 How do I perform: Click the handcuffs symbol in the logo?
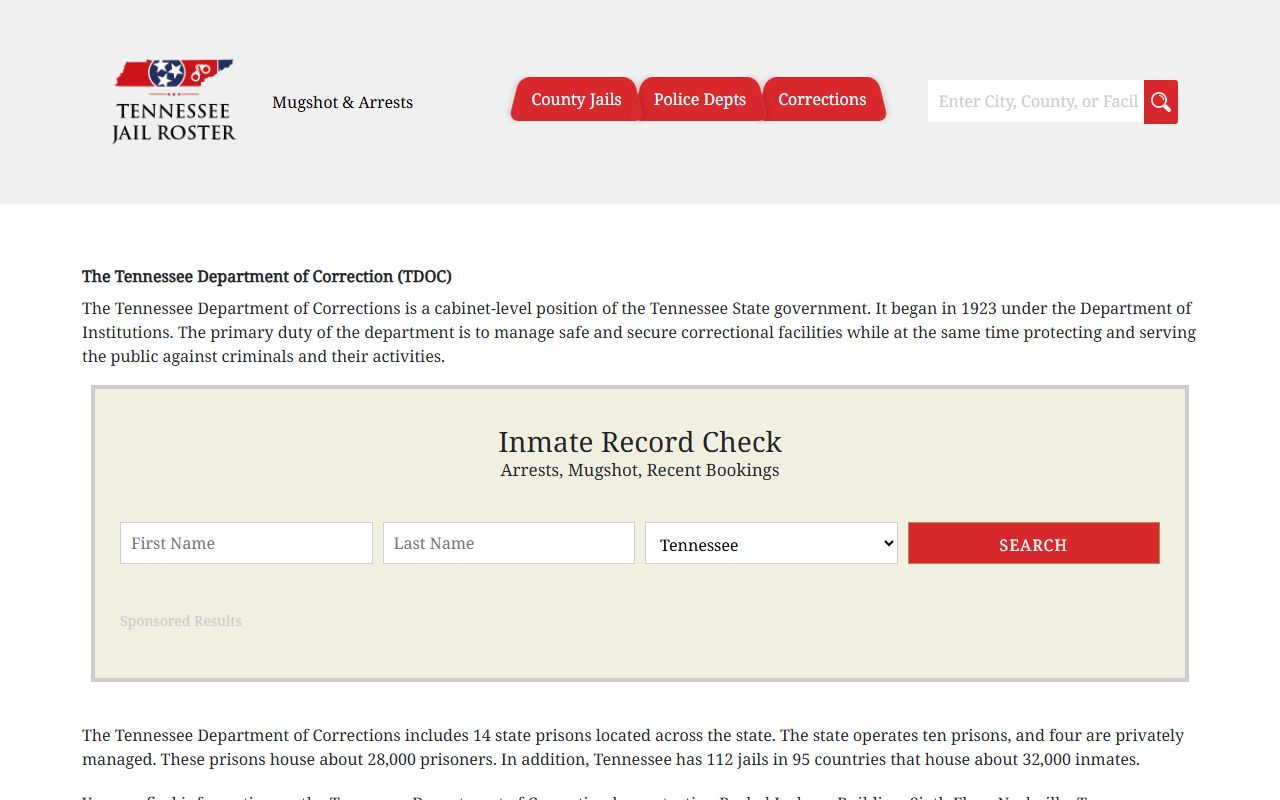tap(201, 72)
